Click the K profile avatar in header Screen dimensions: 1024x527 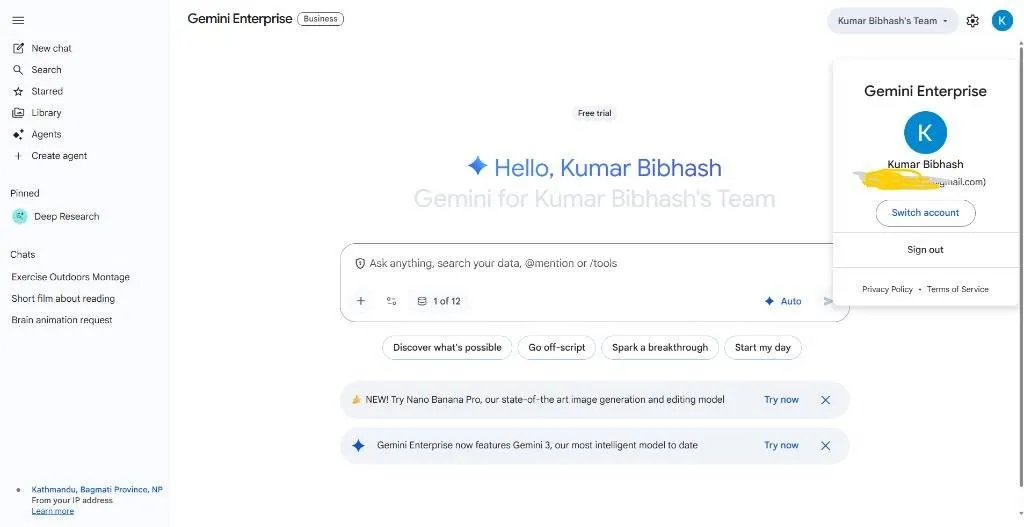point(1002,21)
